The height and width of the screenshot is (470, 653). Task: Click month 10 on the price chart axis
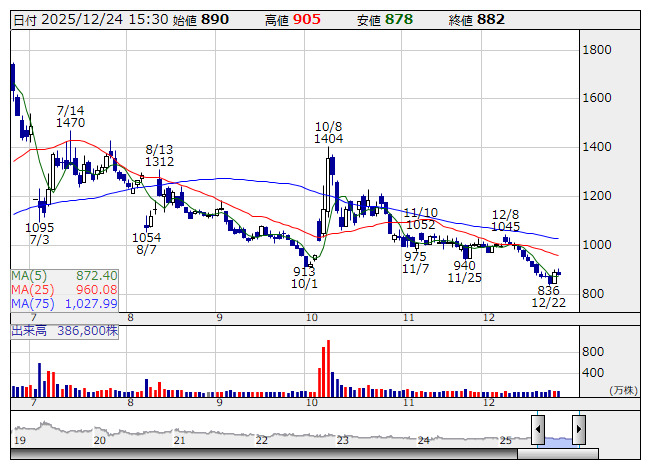pos(312,318)
